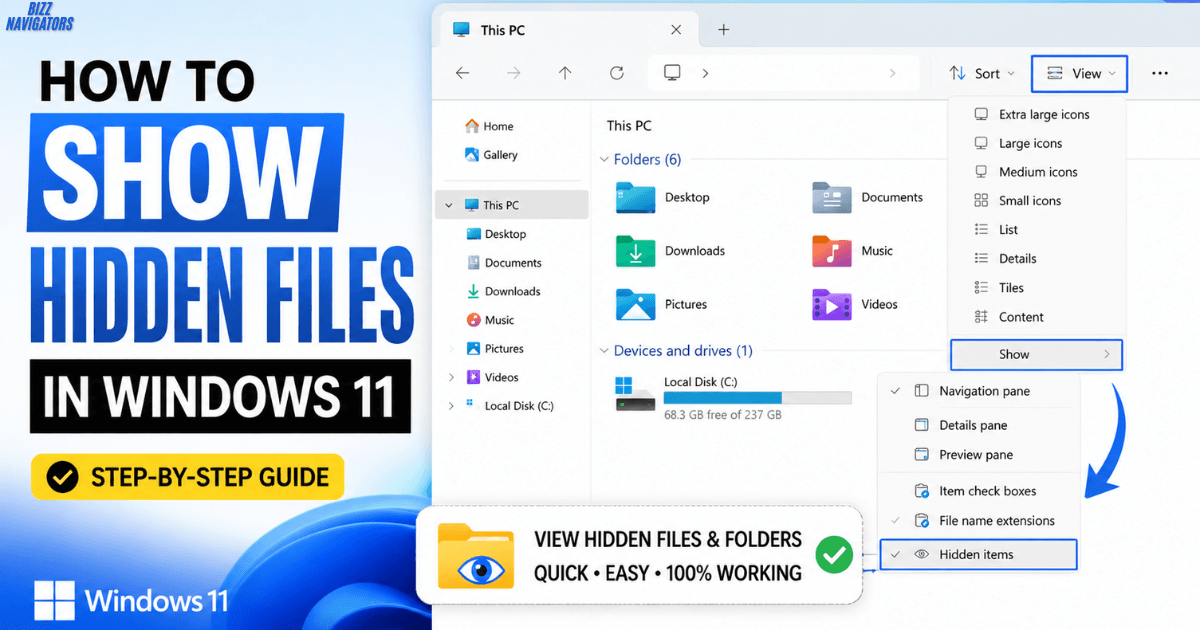Expand address bar path chevron

tap(705, 73)
